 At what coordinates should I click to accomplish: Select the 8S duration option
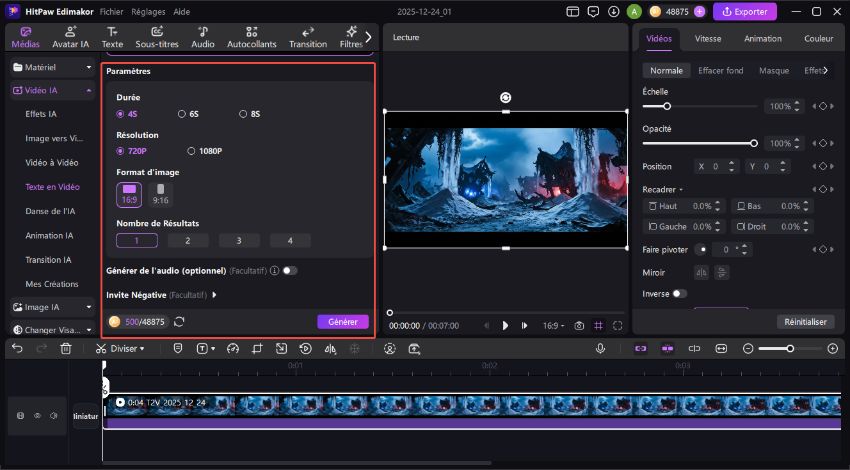(x=243, y=114)
